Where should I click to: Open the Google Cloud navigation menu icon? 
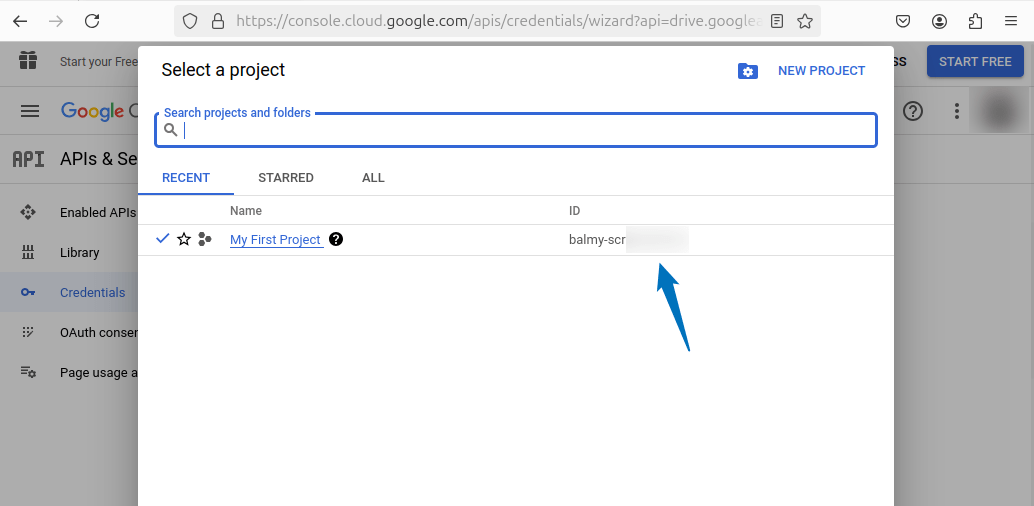tap(30, 111)
